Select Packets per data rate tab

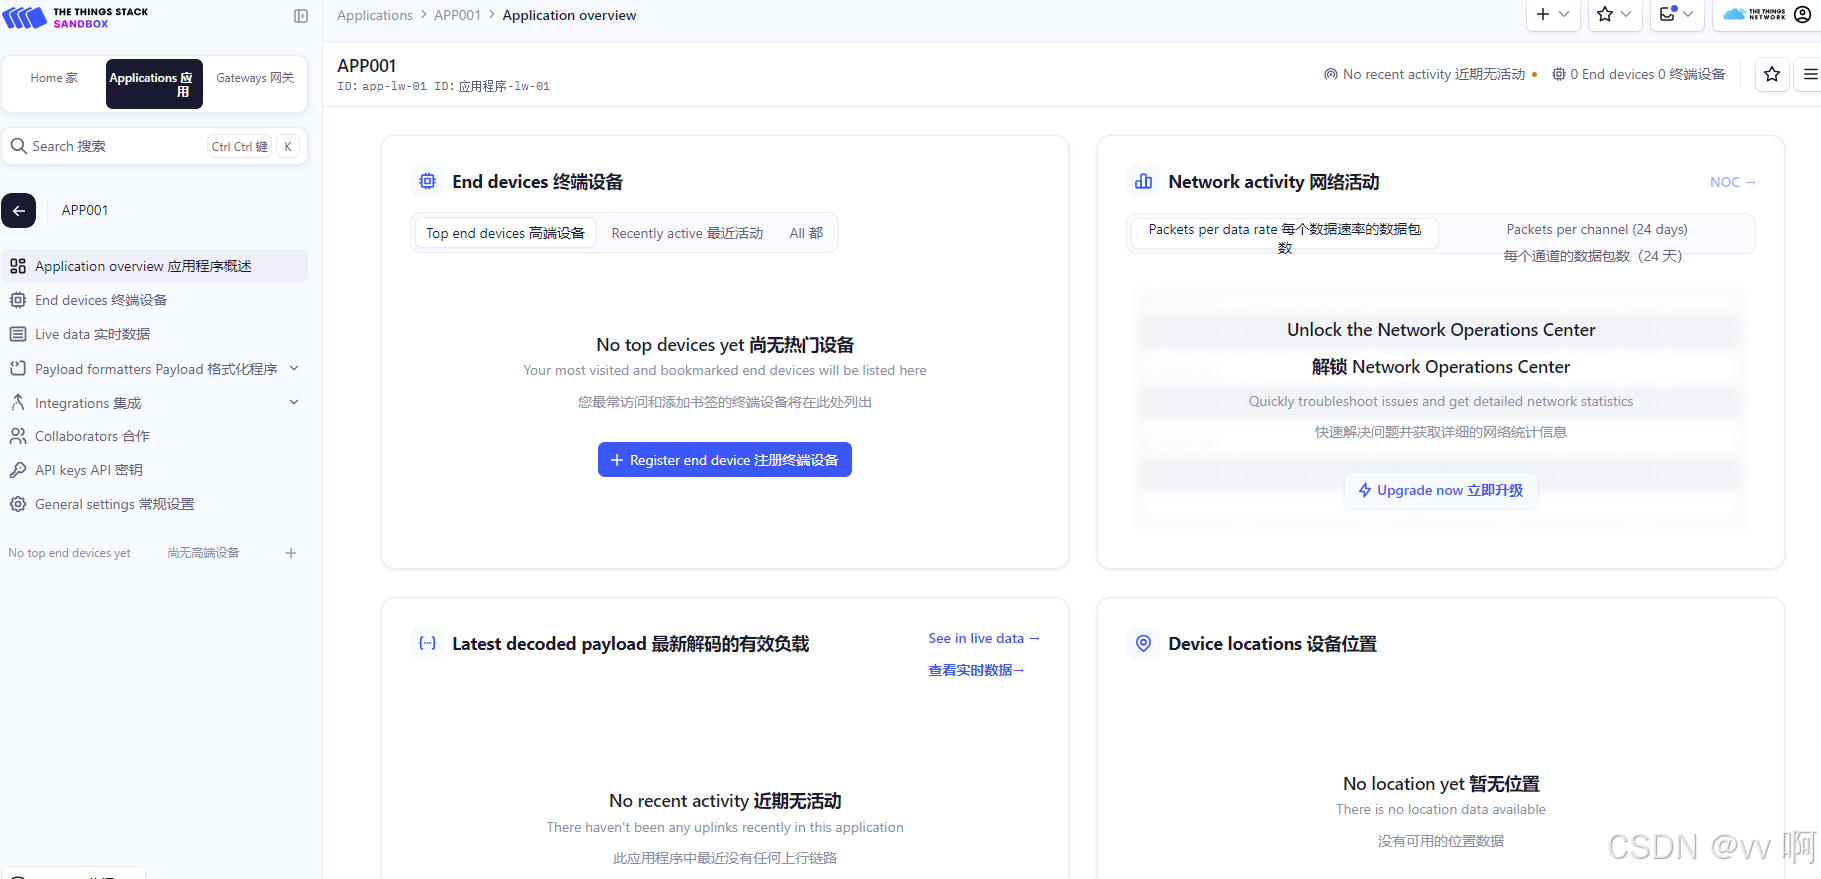(1285, 234)
